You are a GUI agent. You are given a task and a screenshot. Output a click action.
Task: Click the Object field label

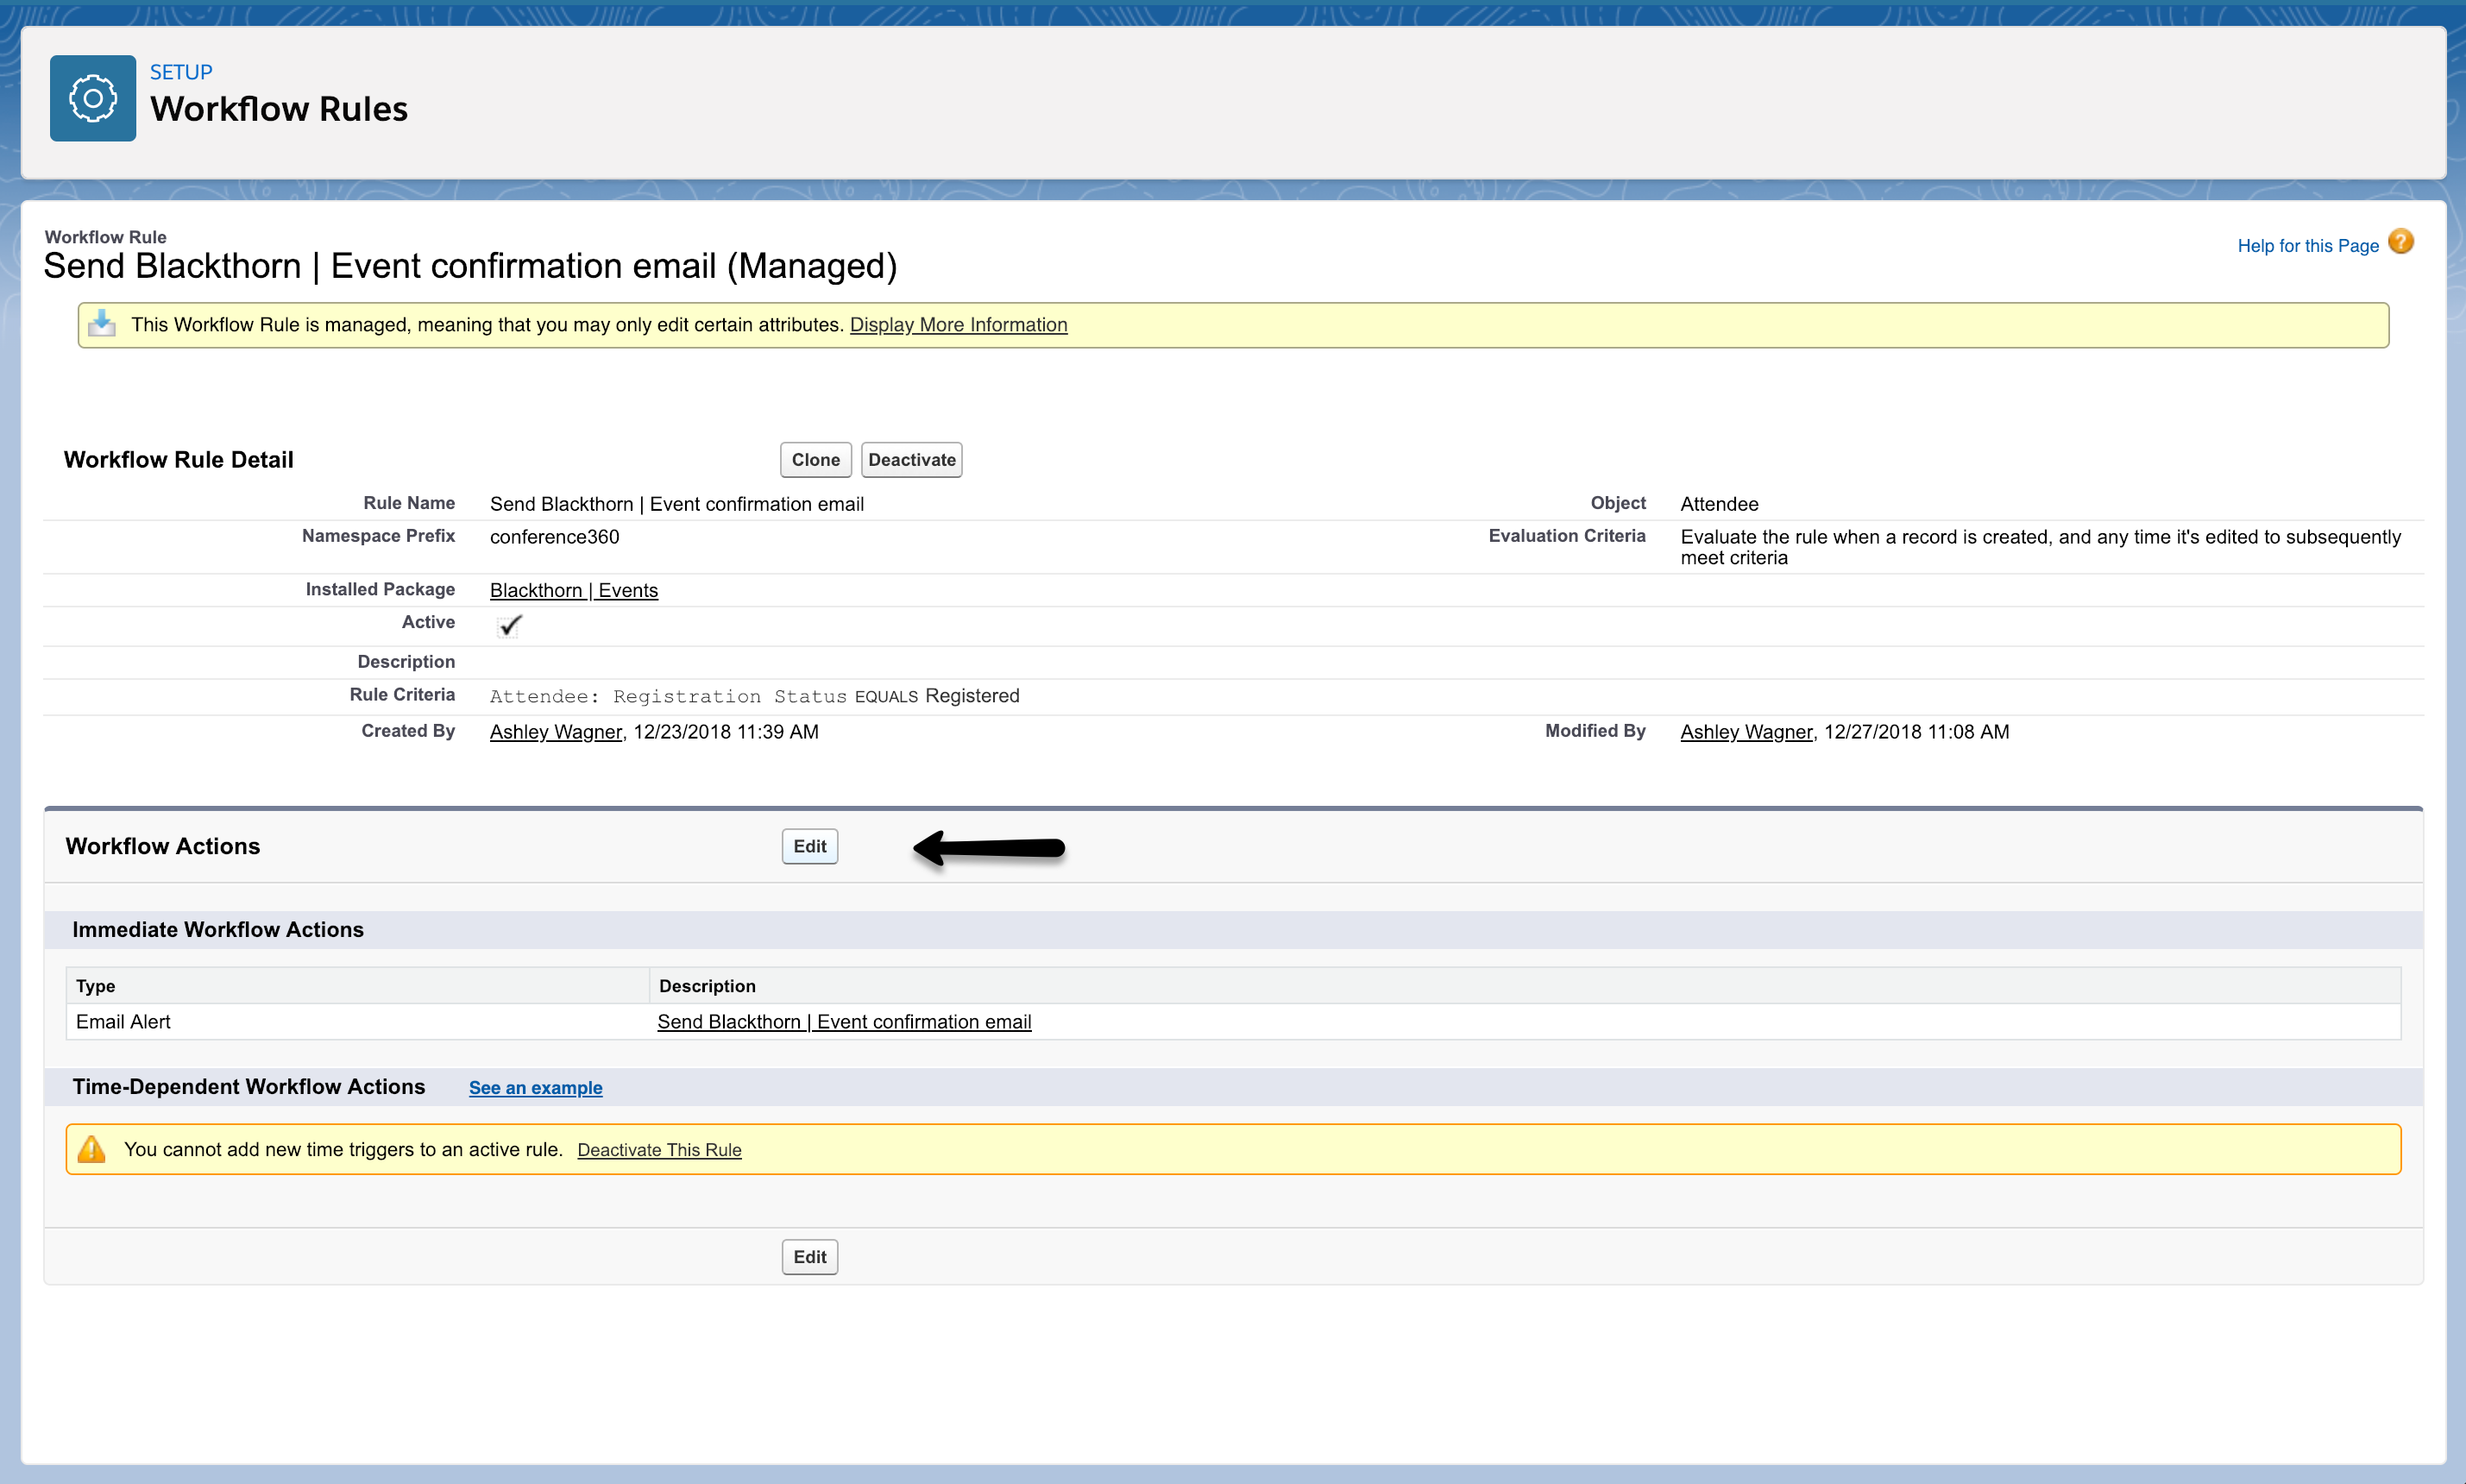click(x=1618, y=503)
